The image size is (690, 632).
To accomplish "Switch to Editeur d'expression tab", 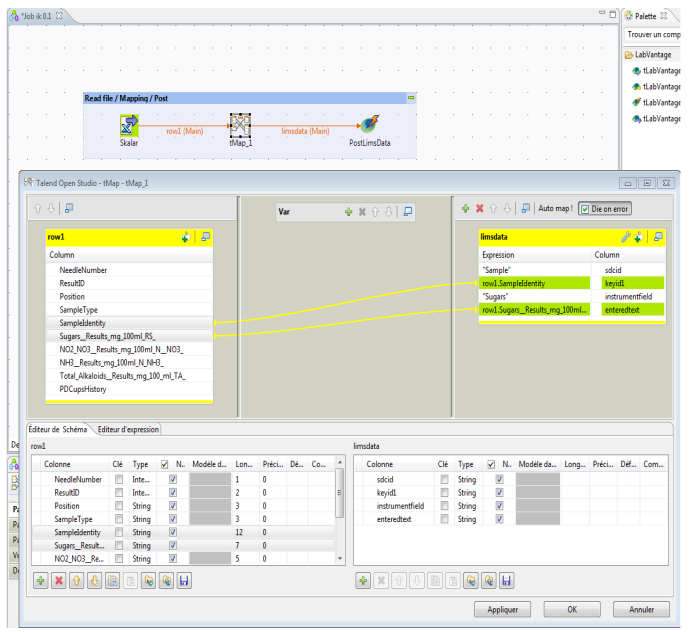I will pyautogui.click(x=128, y=430).
